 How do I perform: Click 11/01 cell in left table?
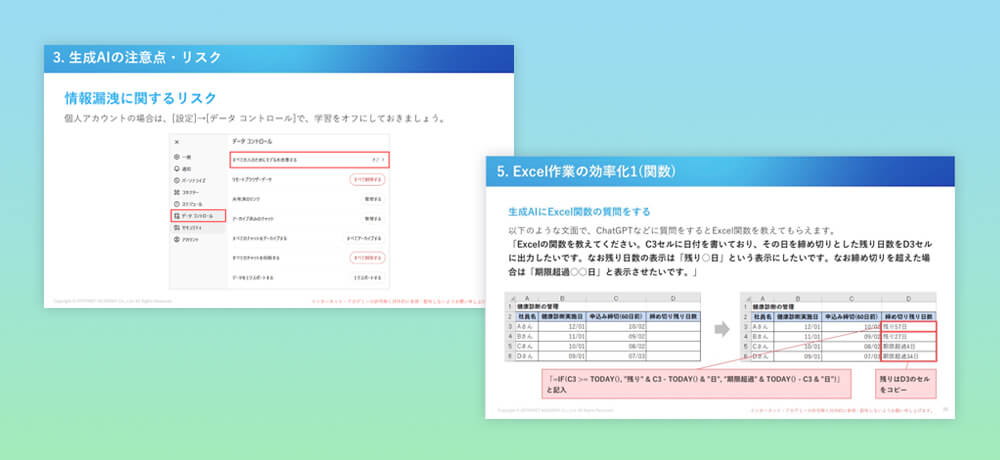(x=562, y=336)
